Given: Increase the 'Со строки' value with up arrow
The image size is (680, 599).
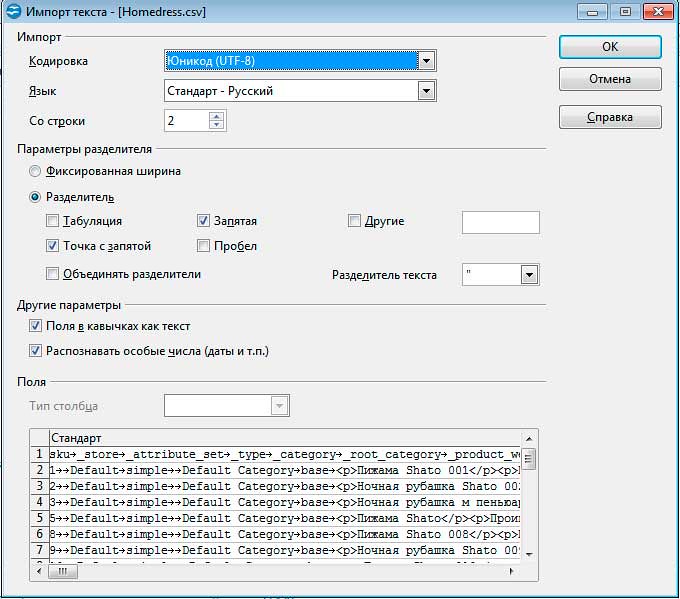Looking at the screenshot, I should (217, 116).
